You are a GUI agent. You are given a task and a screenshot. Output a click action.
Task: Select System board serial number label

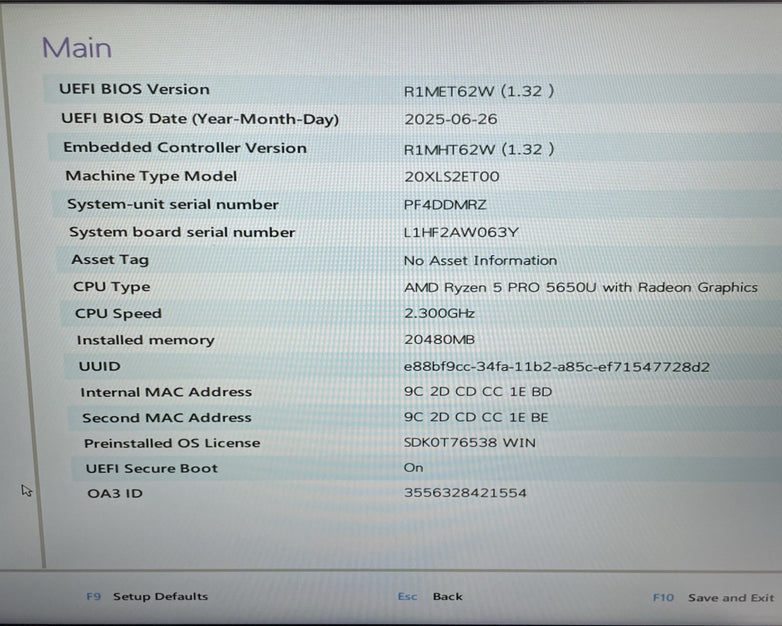pos(182,232)
